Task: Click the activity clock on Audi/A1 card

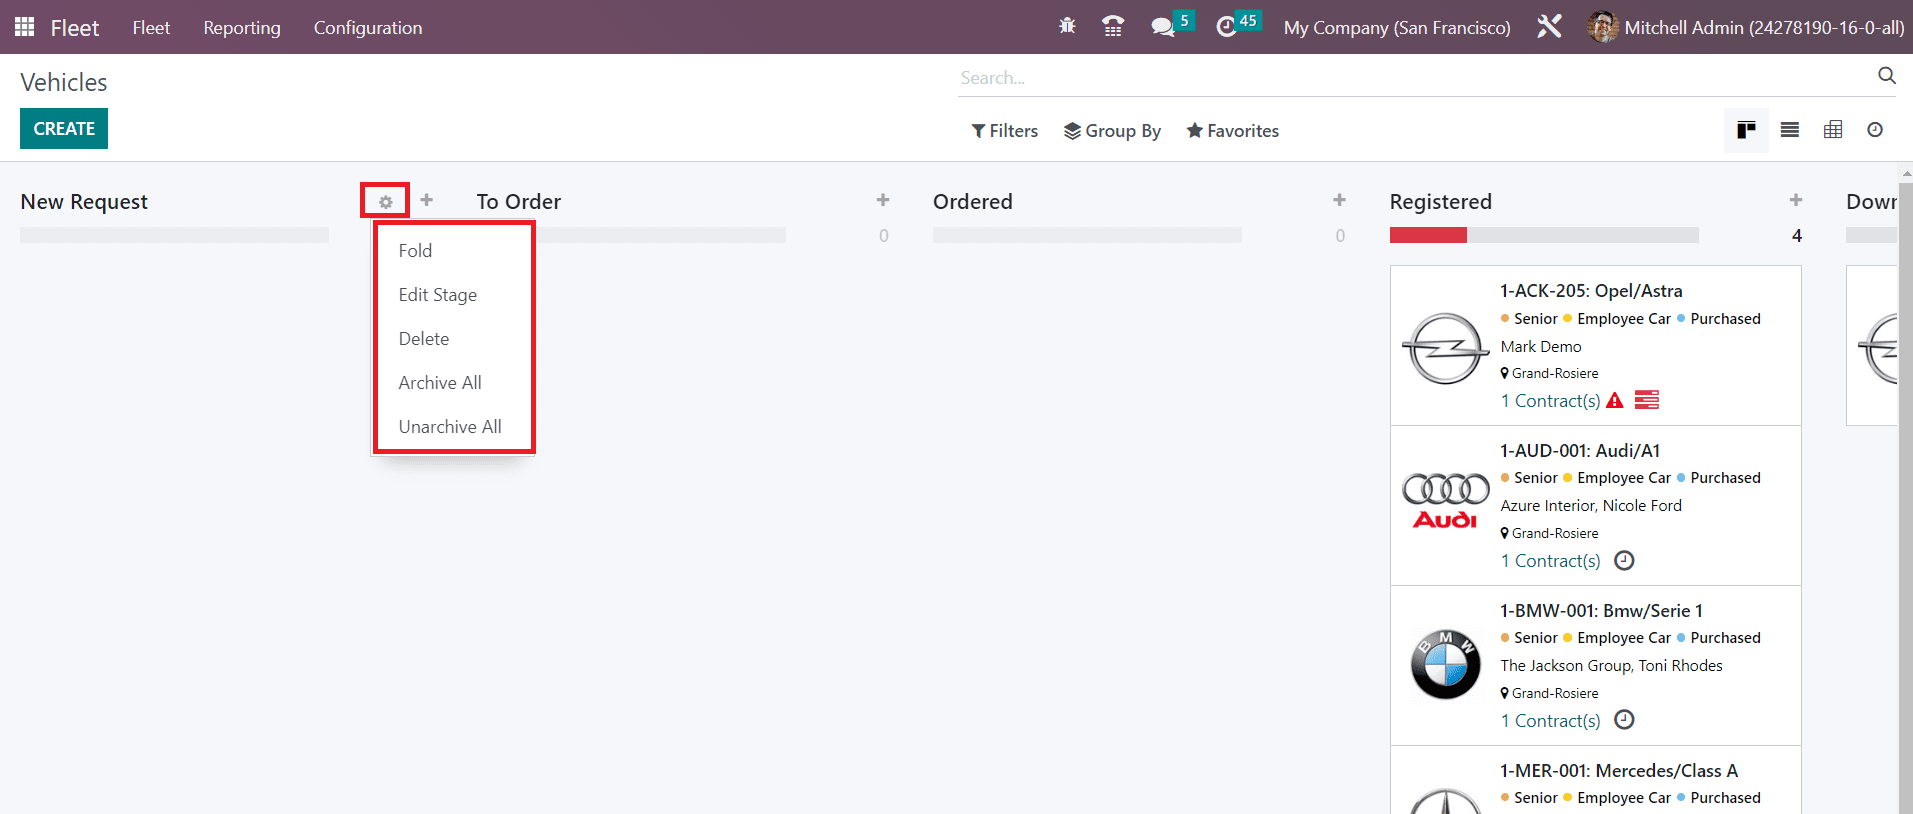Action: tap(1624, 560)
